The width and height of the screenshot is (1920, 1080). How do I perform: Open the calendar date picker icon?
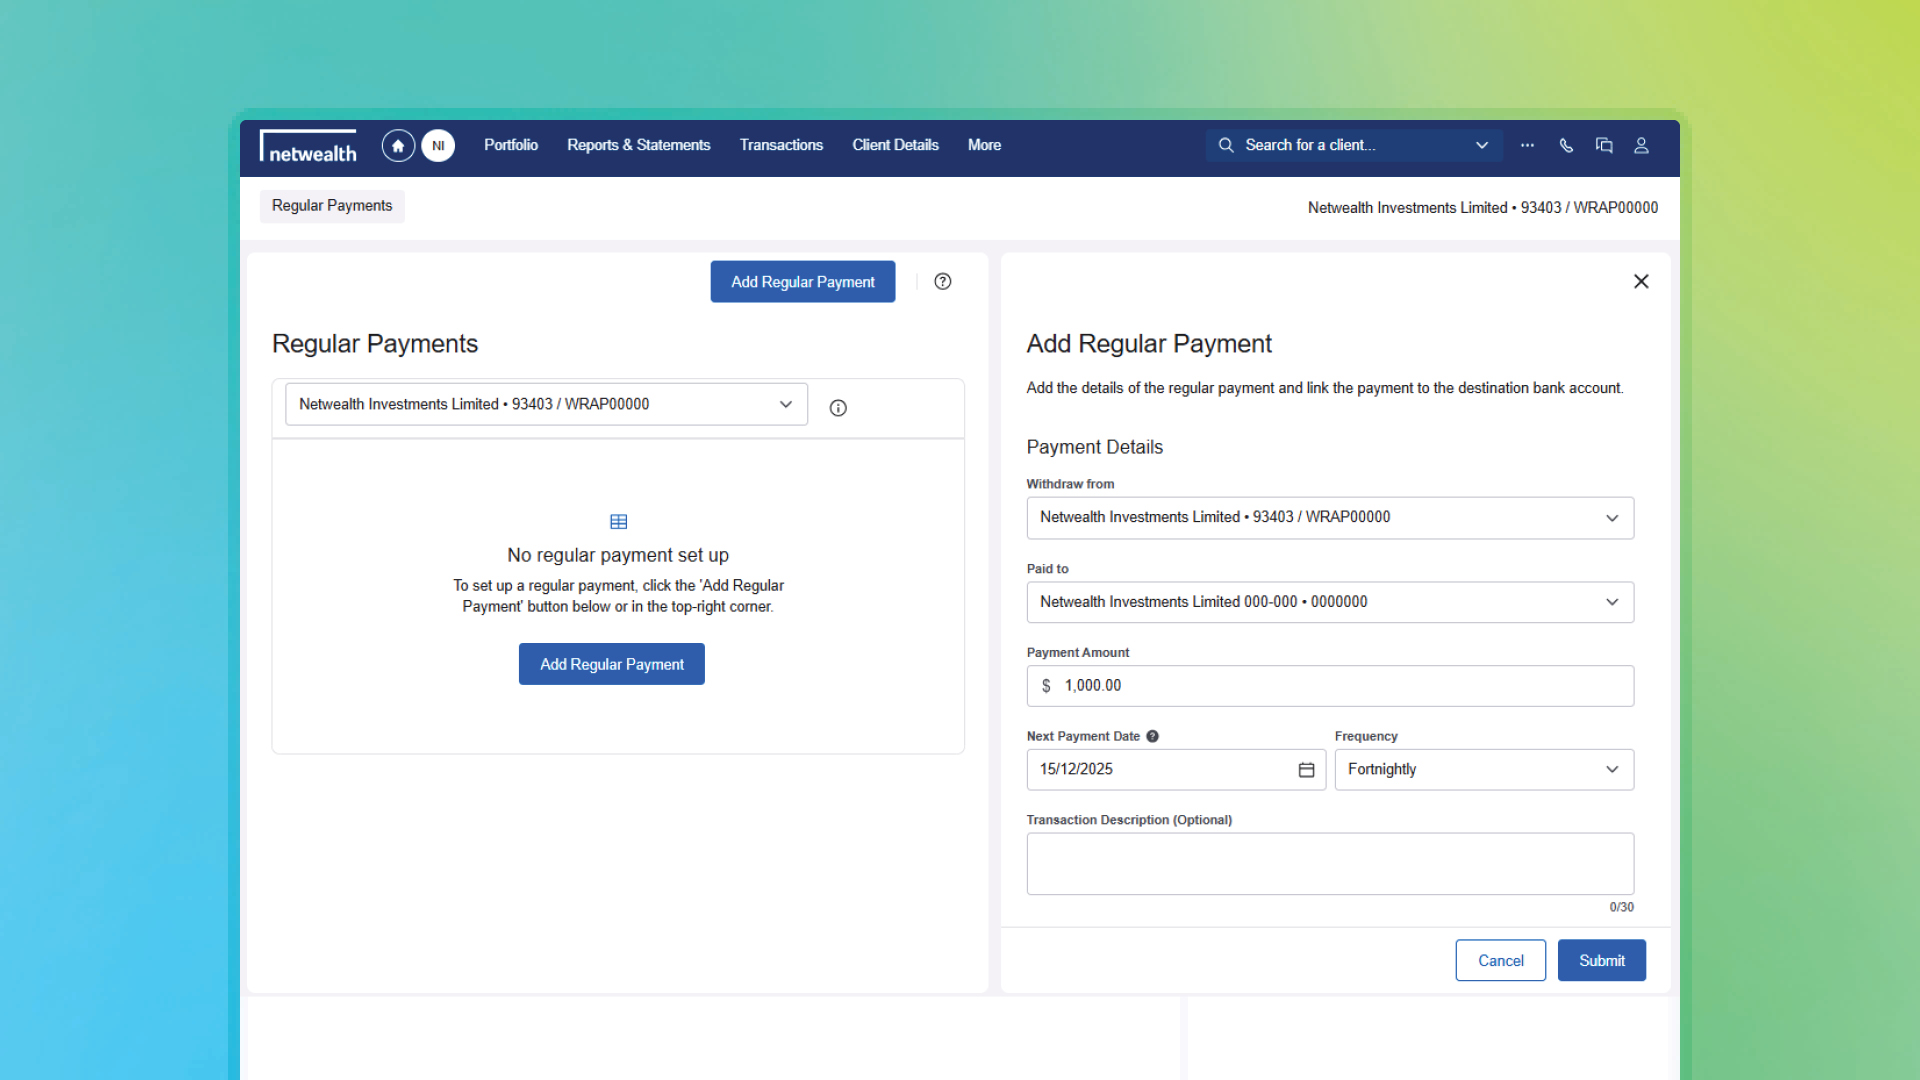1306,770
